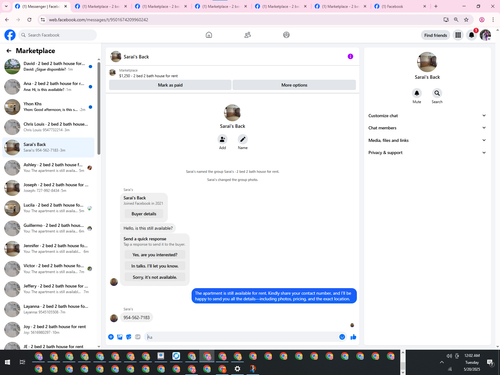Open the emoji picker in message box

[342, 337]
